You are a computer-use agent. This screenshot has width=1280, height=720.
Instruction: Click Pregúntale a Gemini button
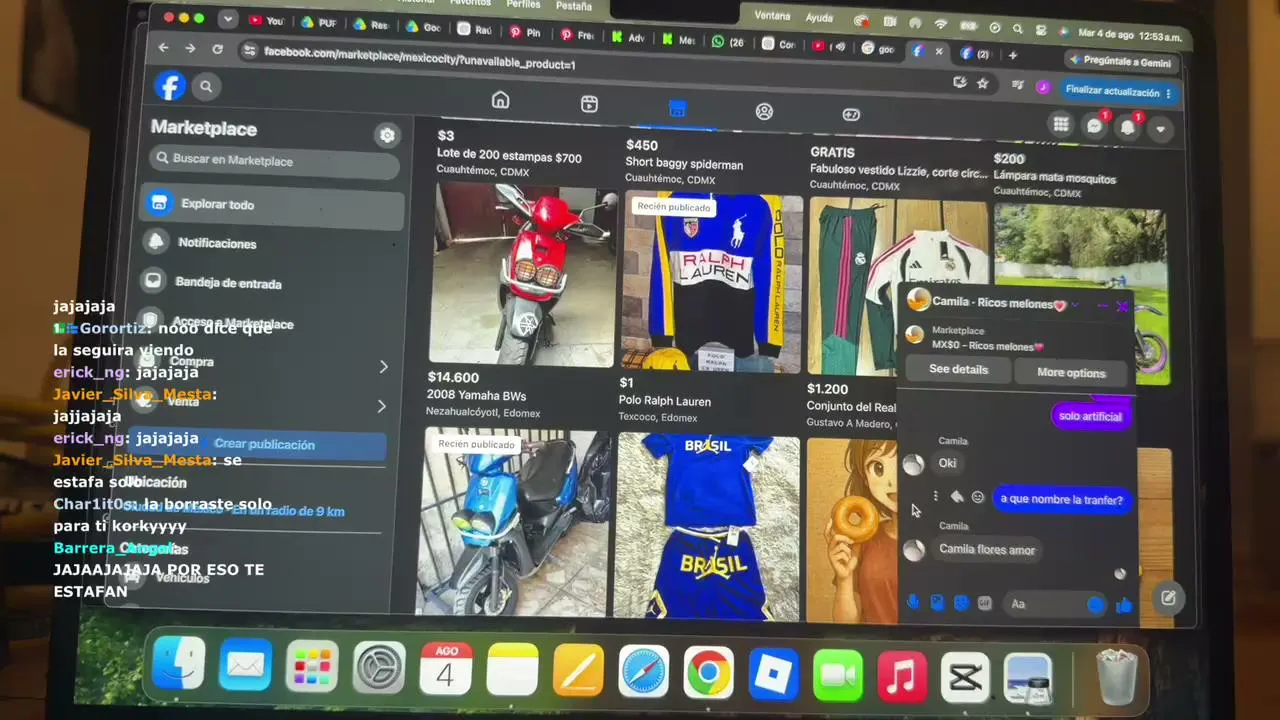click(x=1120, y=62)
